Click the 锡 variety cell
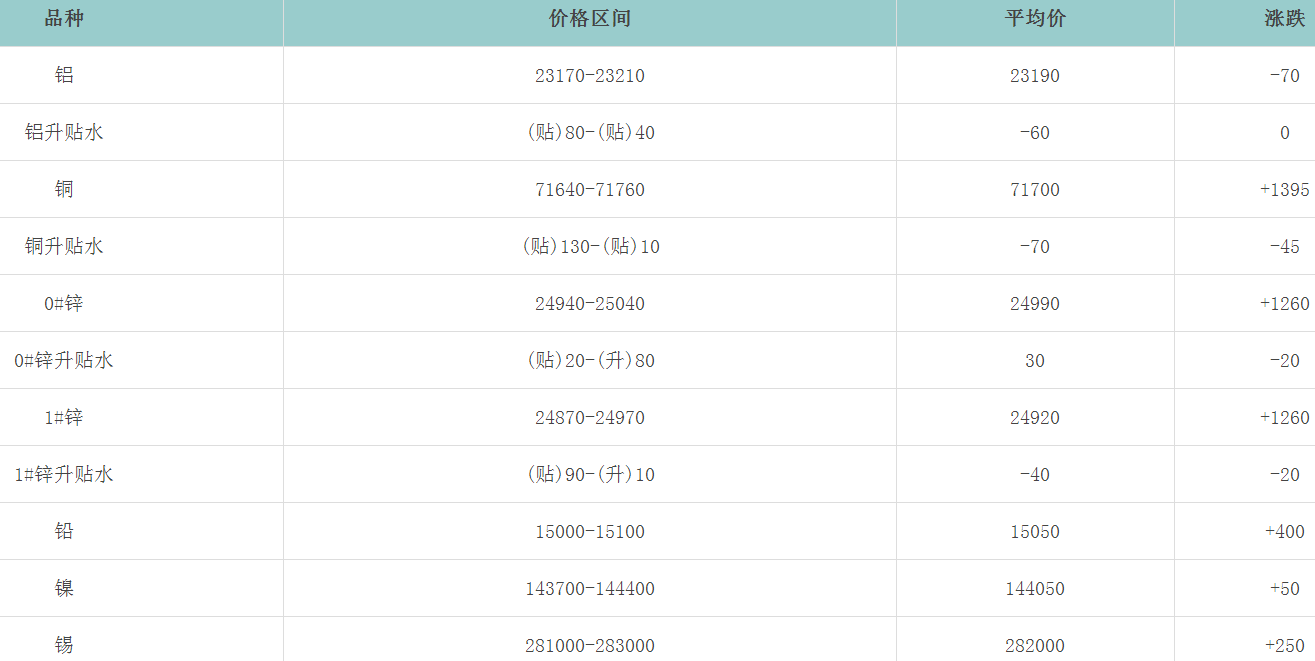This screenshot has height=661, width=1315. pyautogui.click(x=64, y=645)
